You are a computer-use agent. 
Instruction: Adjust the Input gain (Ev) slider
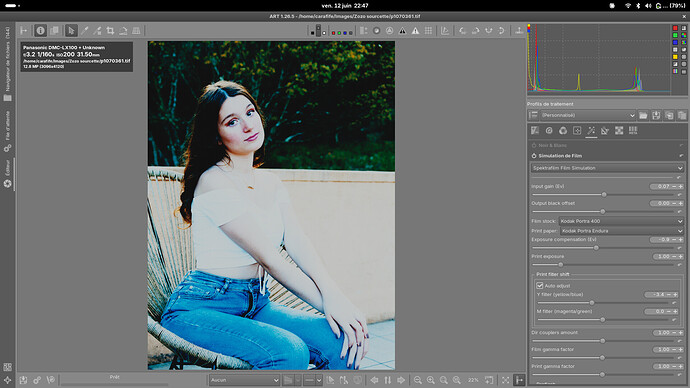click(604, 194)
